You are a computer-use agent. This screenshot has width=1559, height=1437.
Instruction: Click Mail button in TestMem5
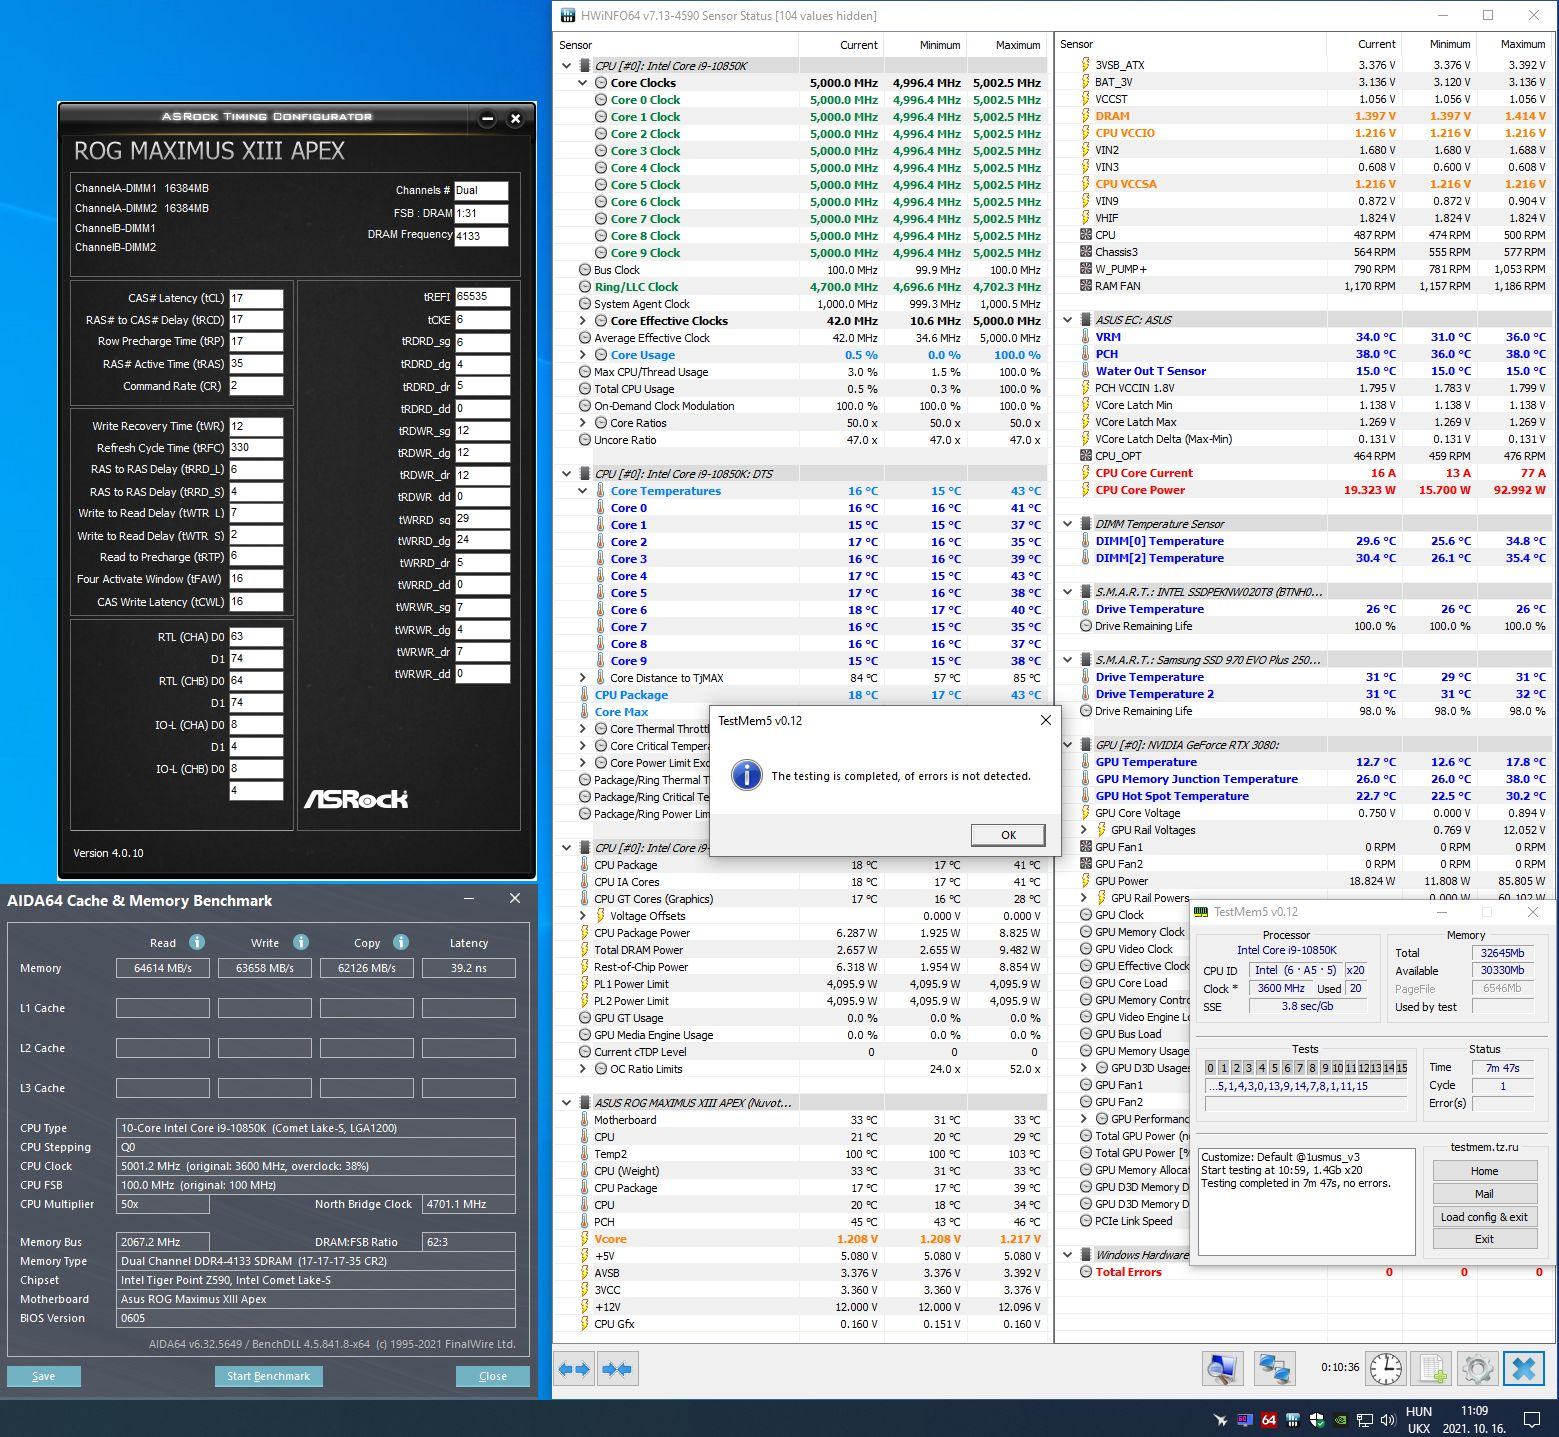pos(1484,1194)
